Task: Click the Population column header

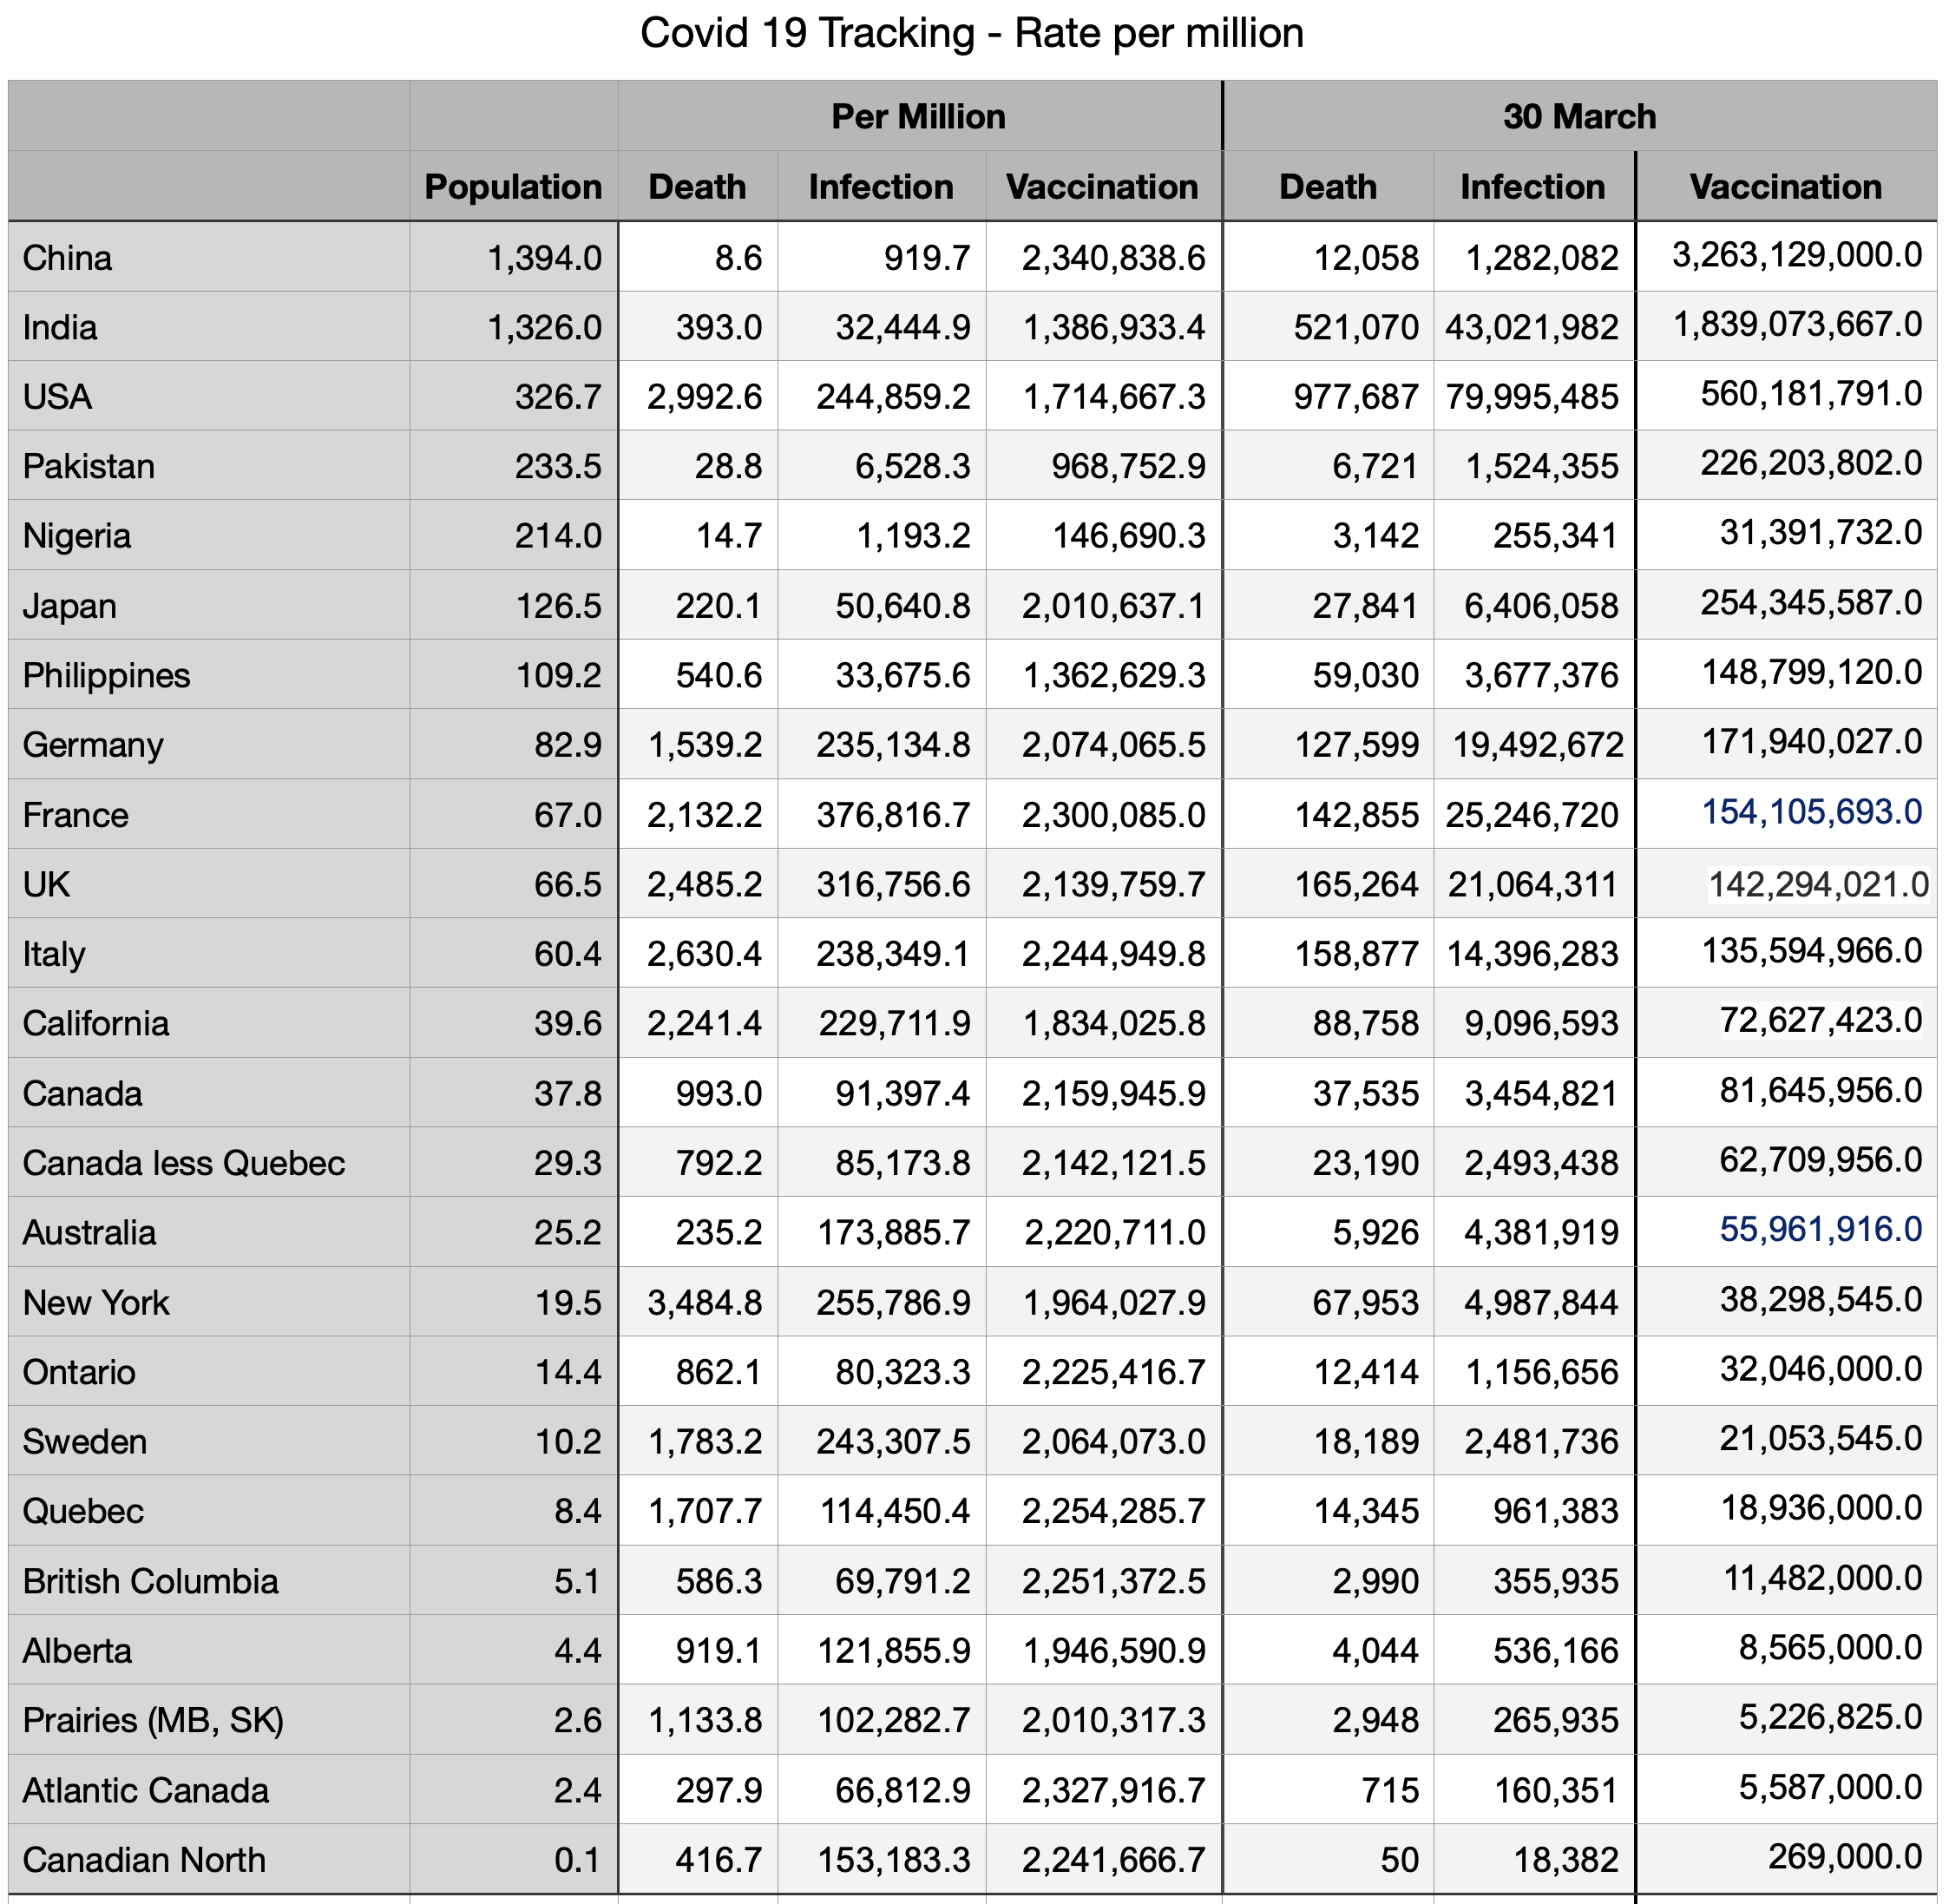Action: pyautogui.click(x=512, y=187)
